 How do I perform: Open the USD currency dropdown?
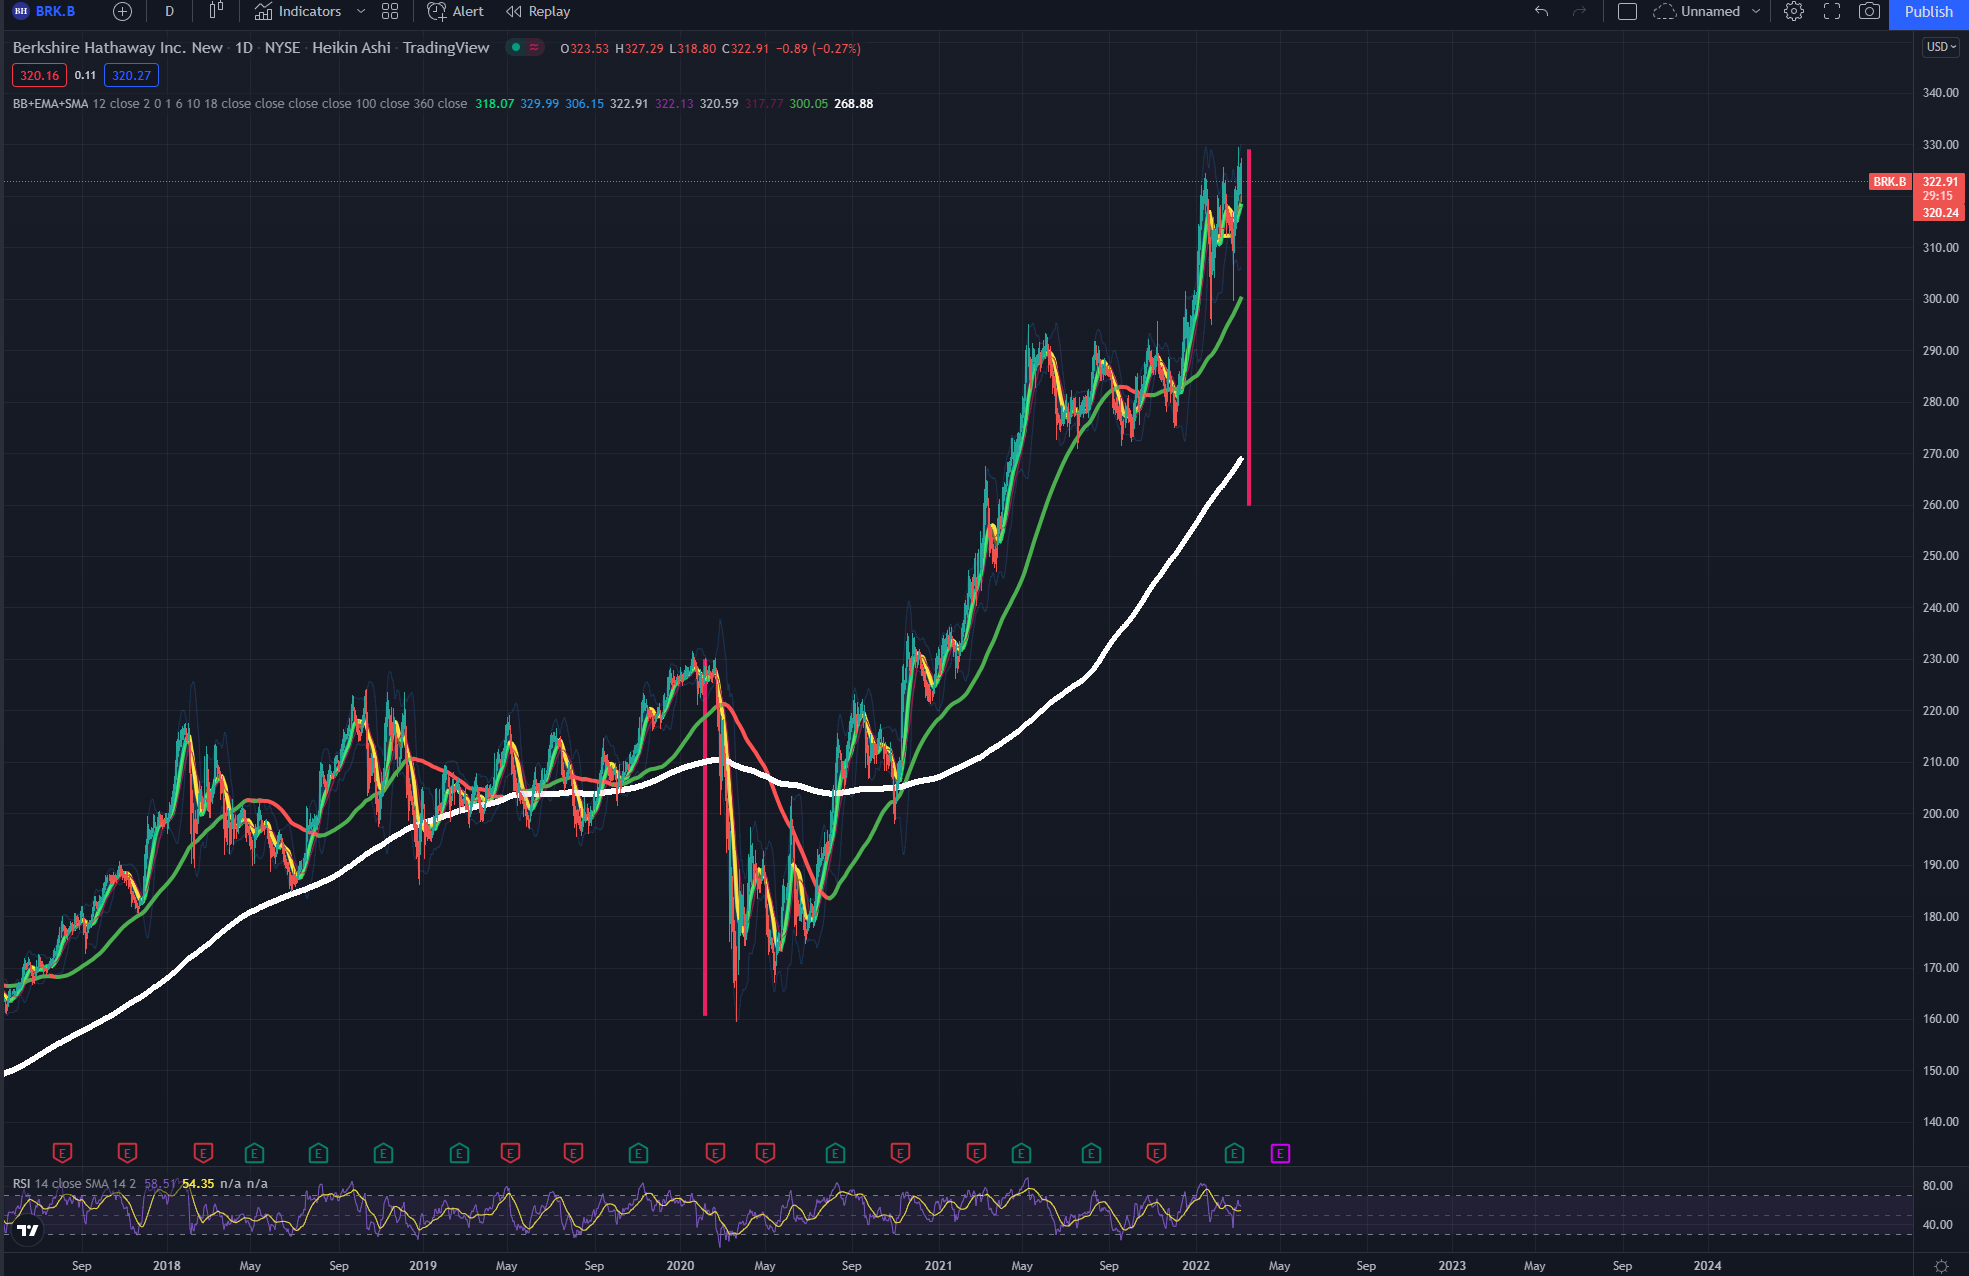pos(1941,47)
